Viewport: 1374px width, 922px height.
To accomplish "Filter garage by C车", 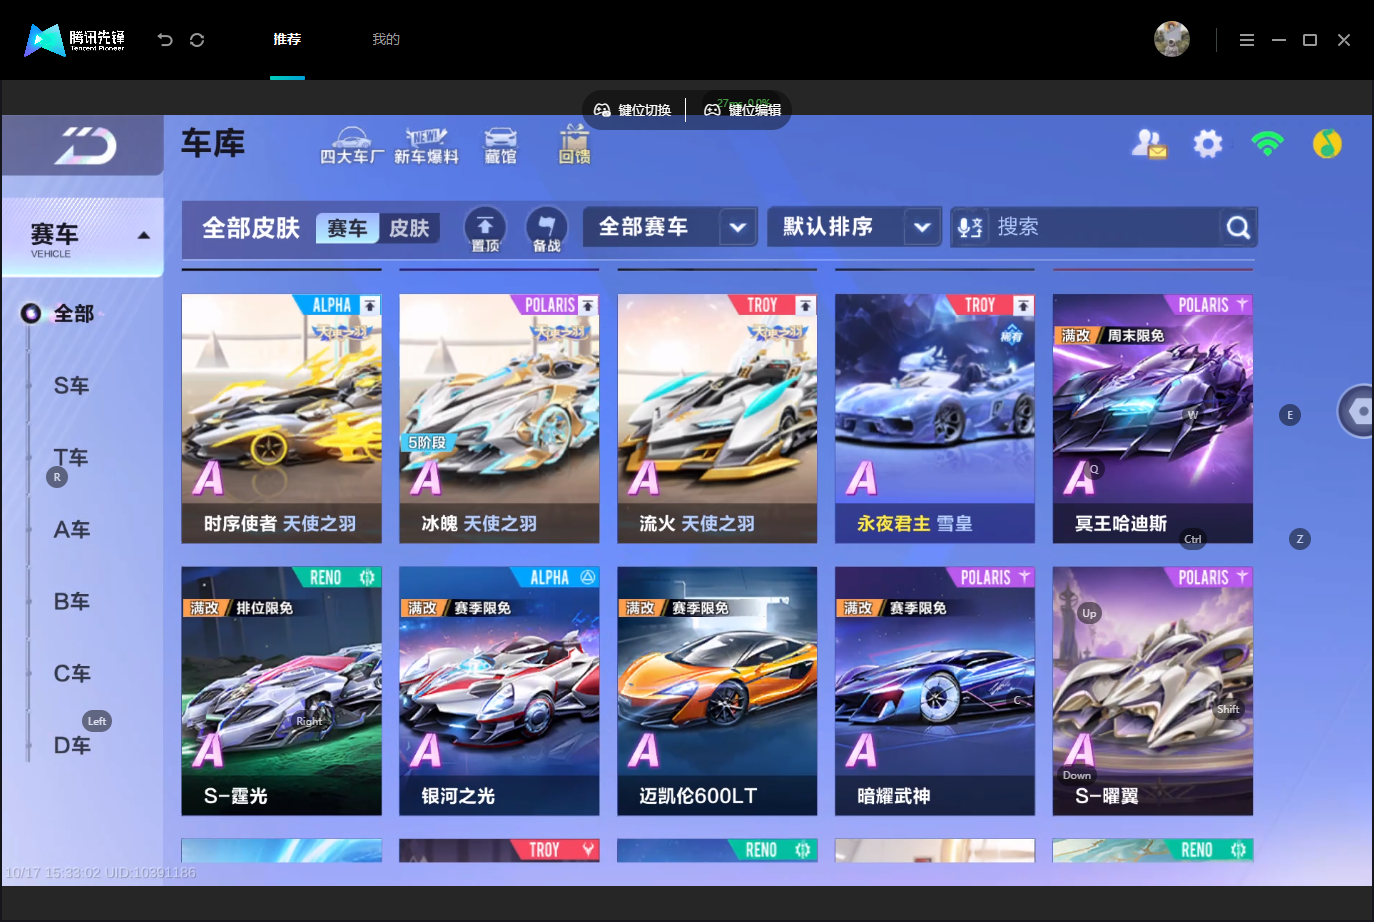I will [x=72, y=674].
